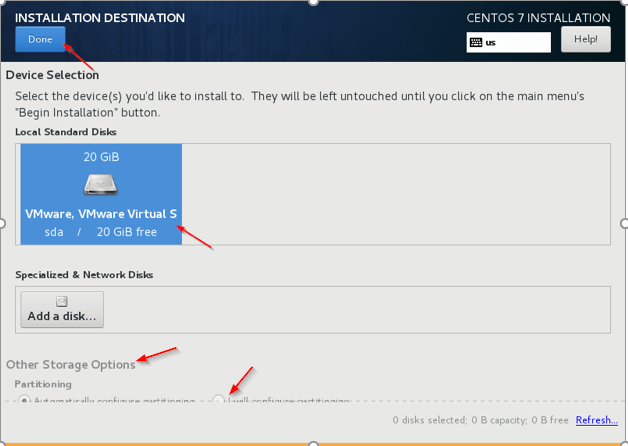
Task: Click the keyboard layout icon
Action: click(x=476, y=42)
